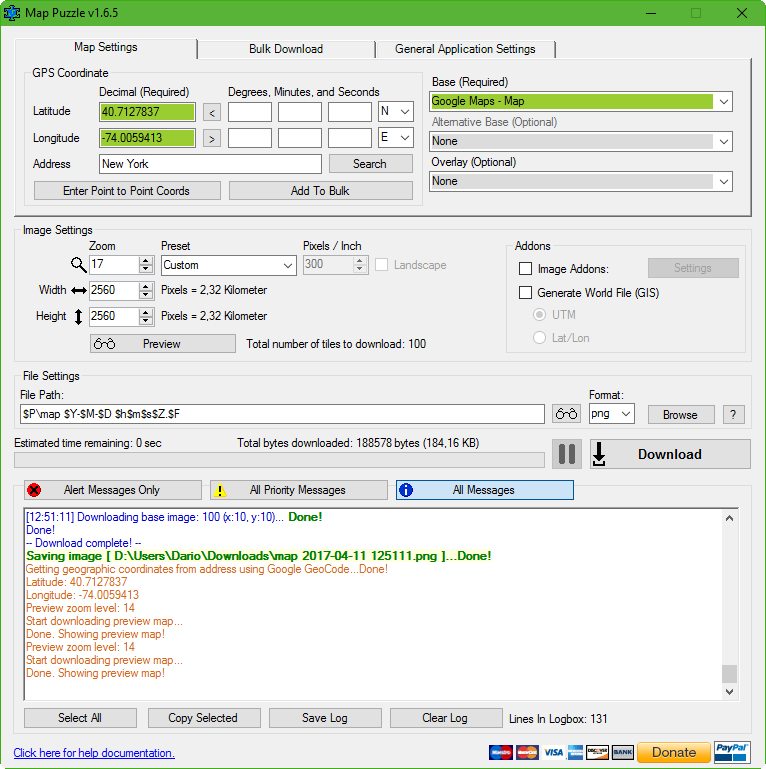Click the left arrow button beside Latitude

(211, 112)
